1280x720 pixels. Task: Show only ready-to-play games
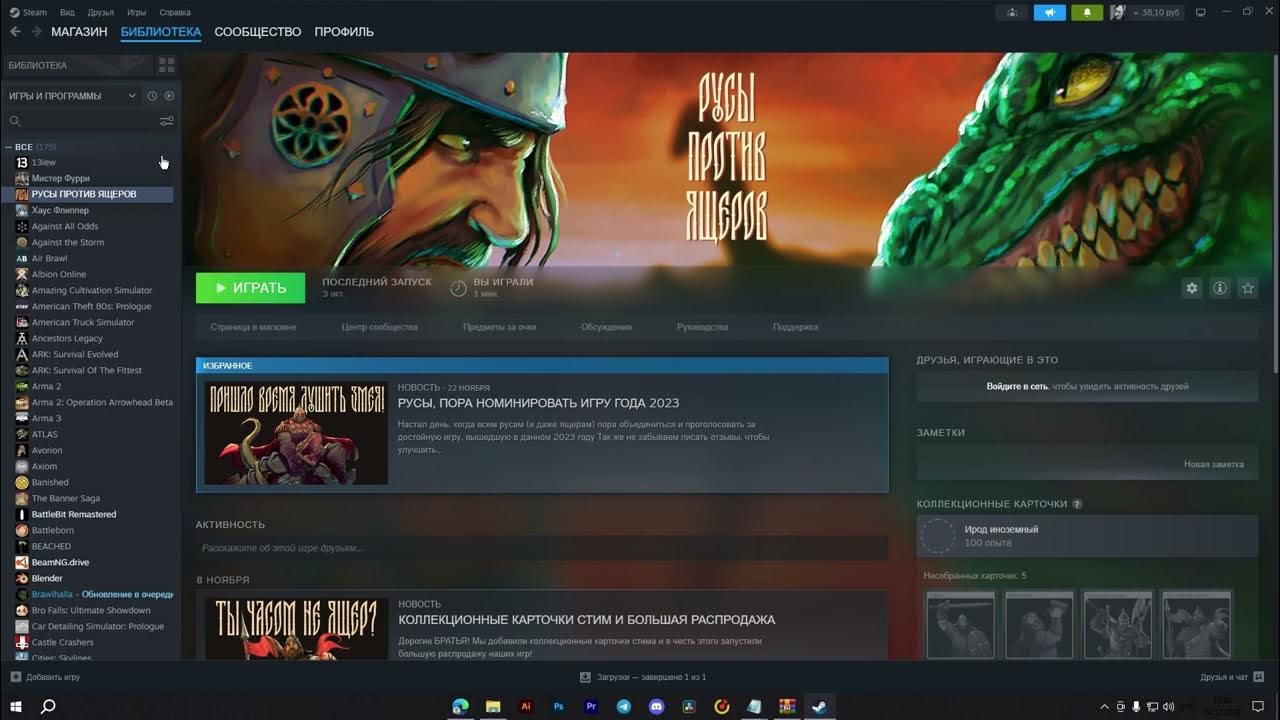(x=169, y=96)
